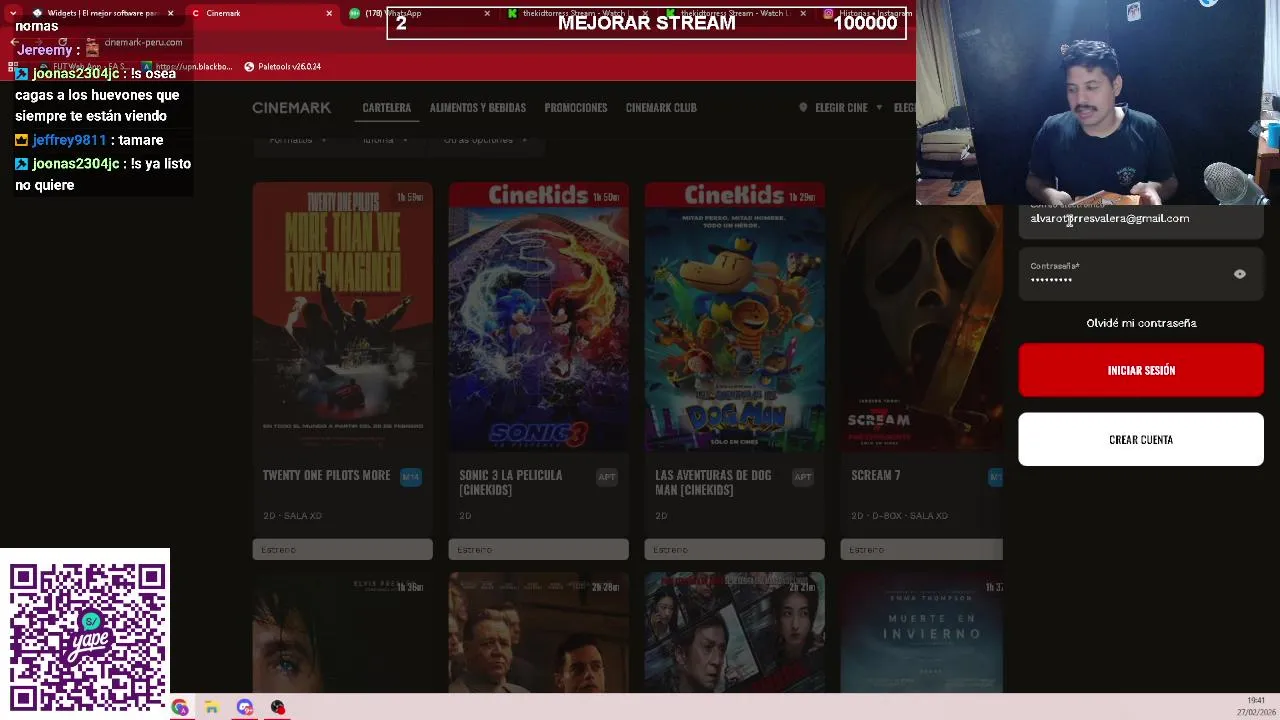Open the Paletools v26.0.24 bookmark
1280x720 pixels.
pos(282,66)
